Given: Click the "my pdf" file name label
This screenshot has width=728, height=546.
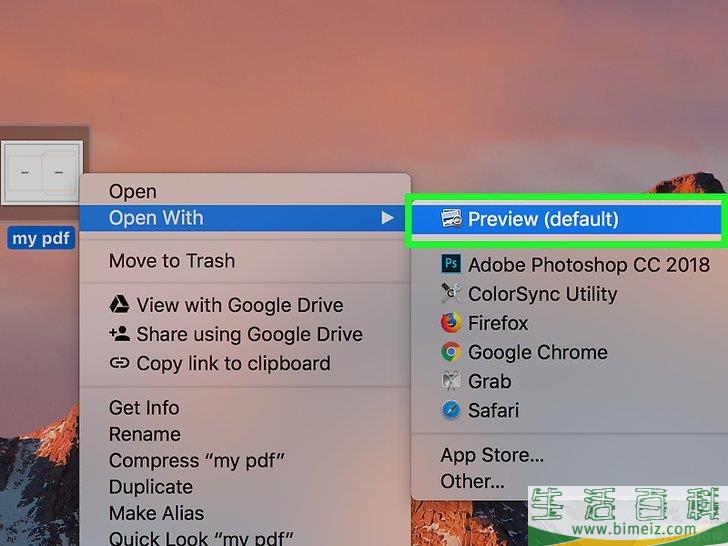Looking at the screenshot, I should click(x=41, y=238).
